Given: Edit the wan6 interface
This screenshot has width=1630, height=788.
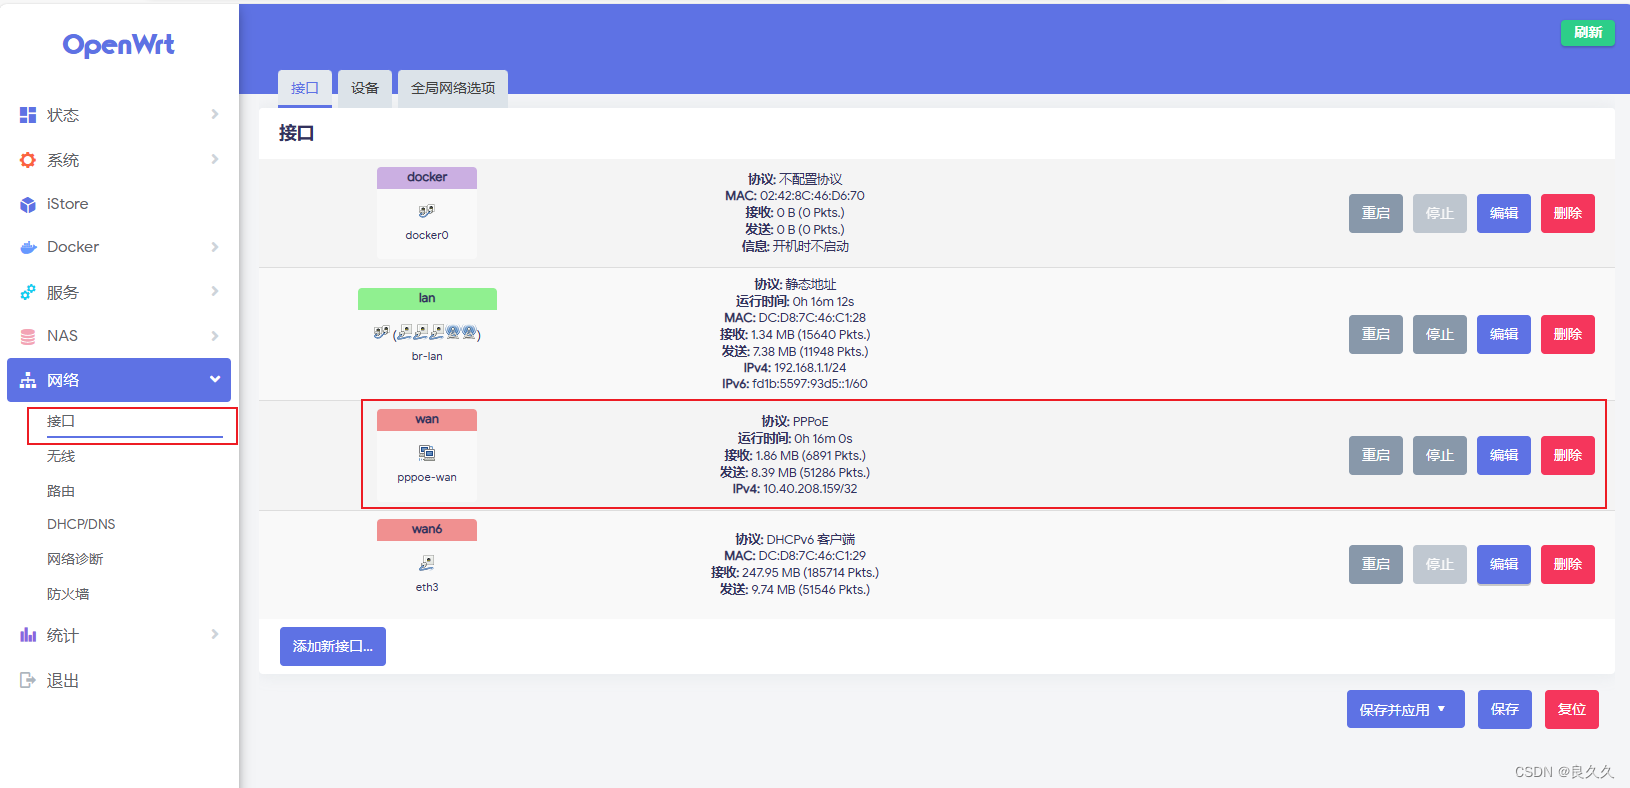Looking at the screenshot, I should [1504, 564].
